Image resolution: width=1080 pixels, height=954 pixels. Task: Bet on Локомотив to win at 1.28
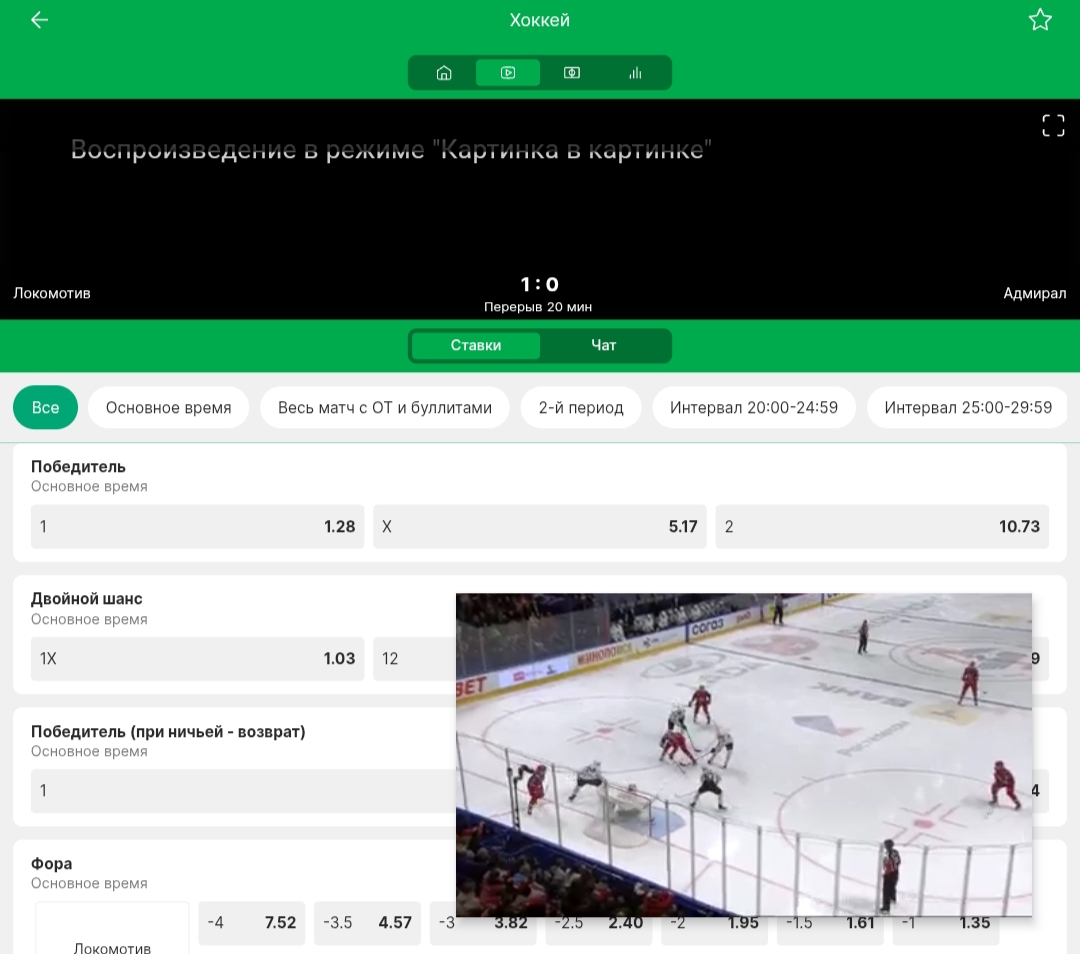[197, 526]
